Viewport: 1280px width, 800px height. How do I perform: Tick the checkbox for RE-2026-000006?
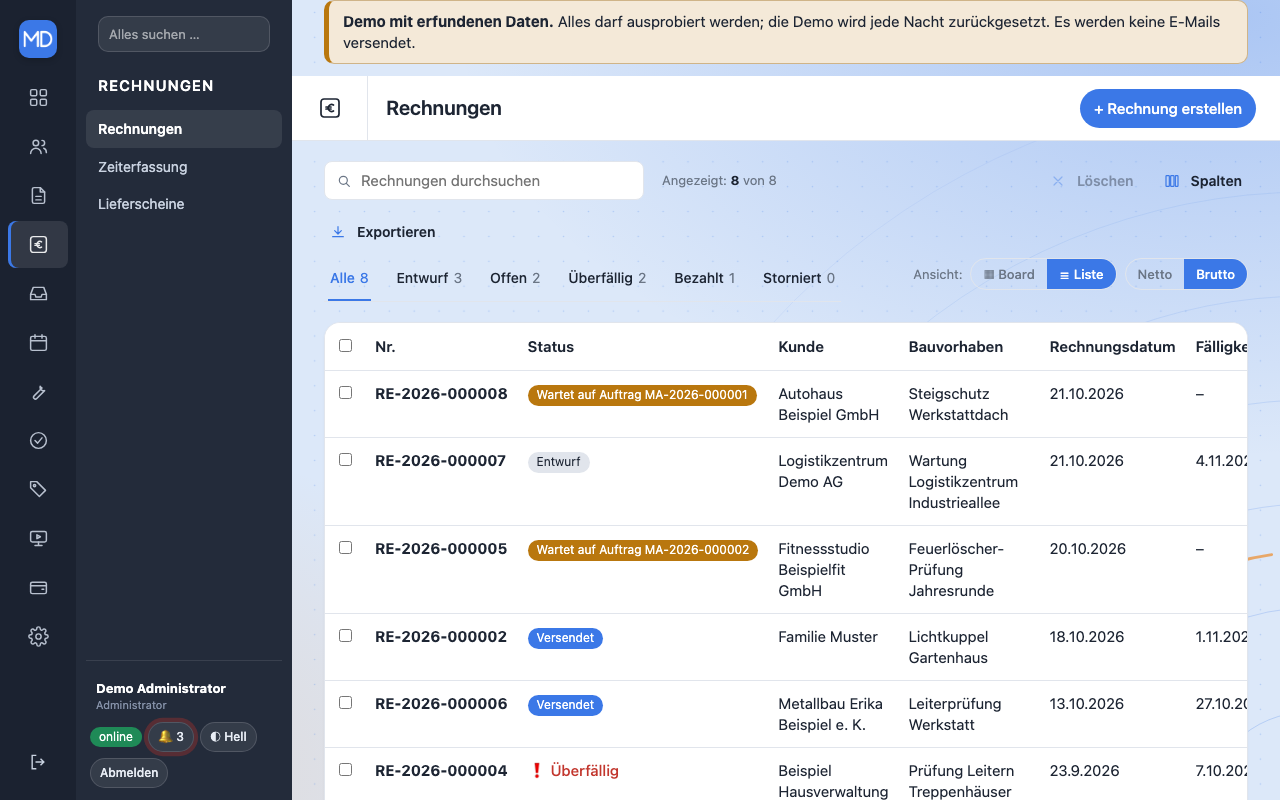(x=346, y=703)
